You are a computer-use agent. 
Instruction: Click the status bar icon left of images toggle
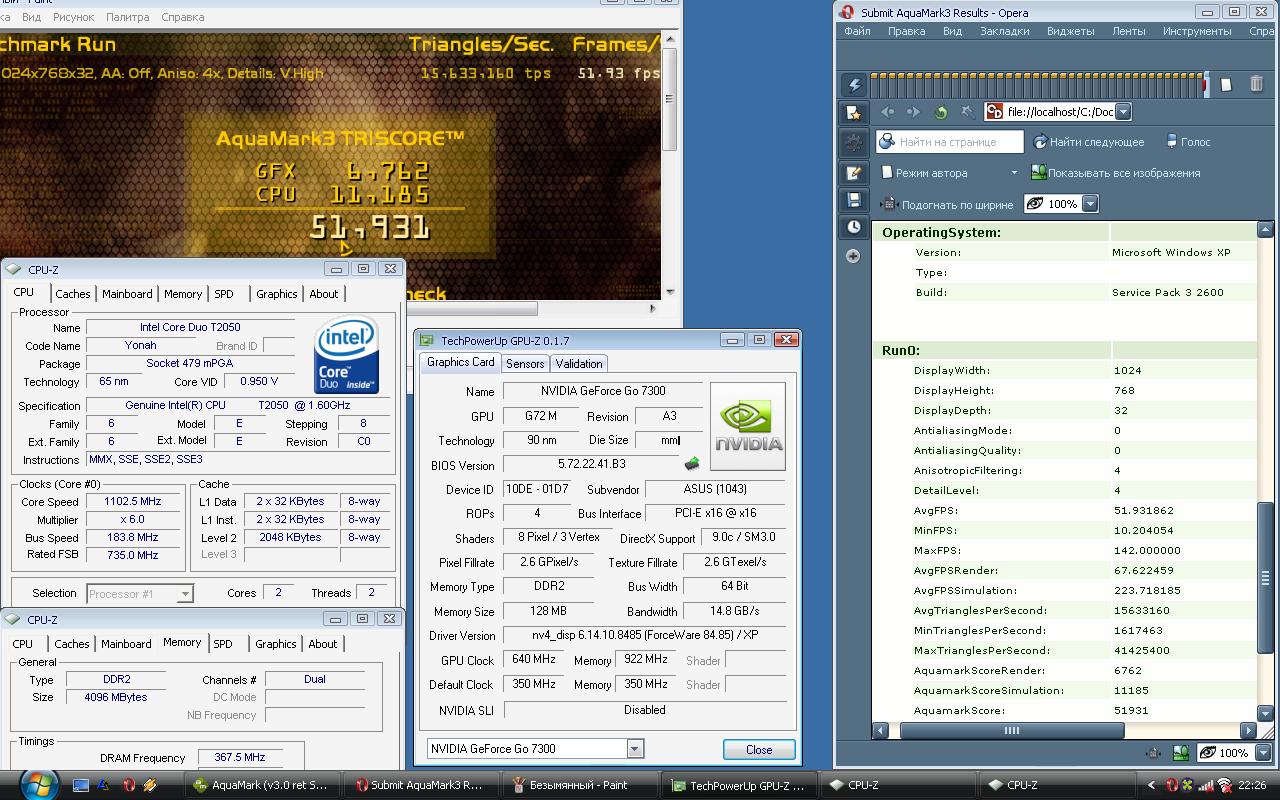tap(1153, 753)
